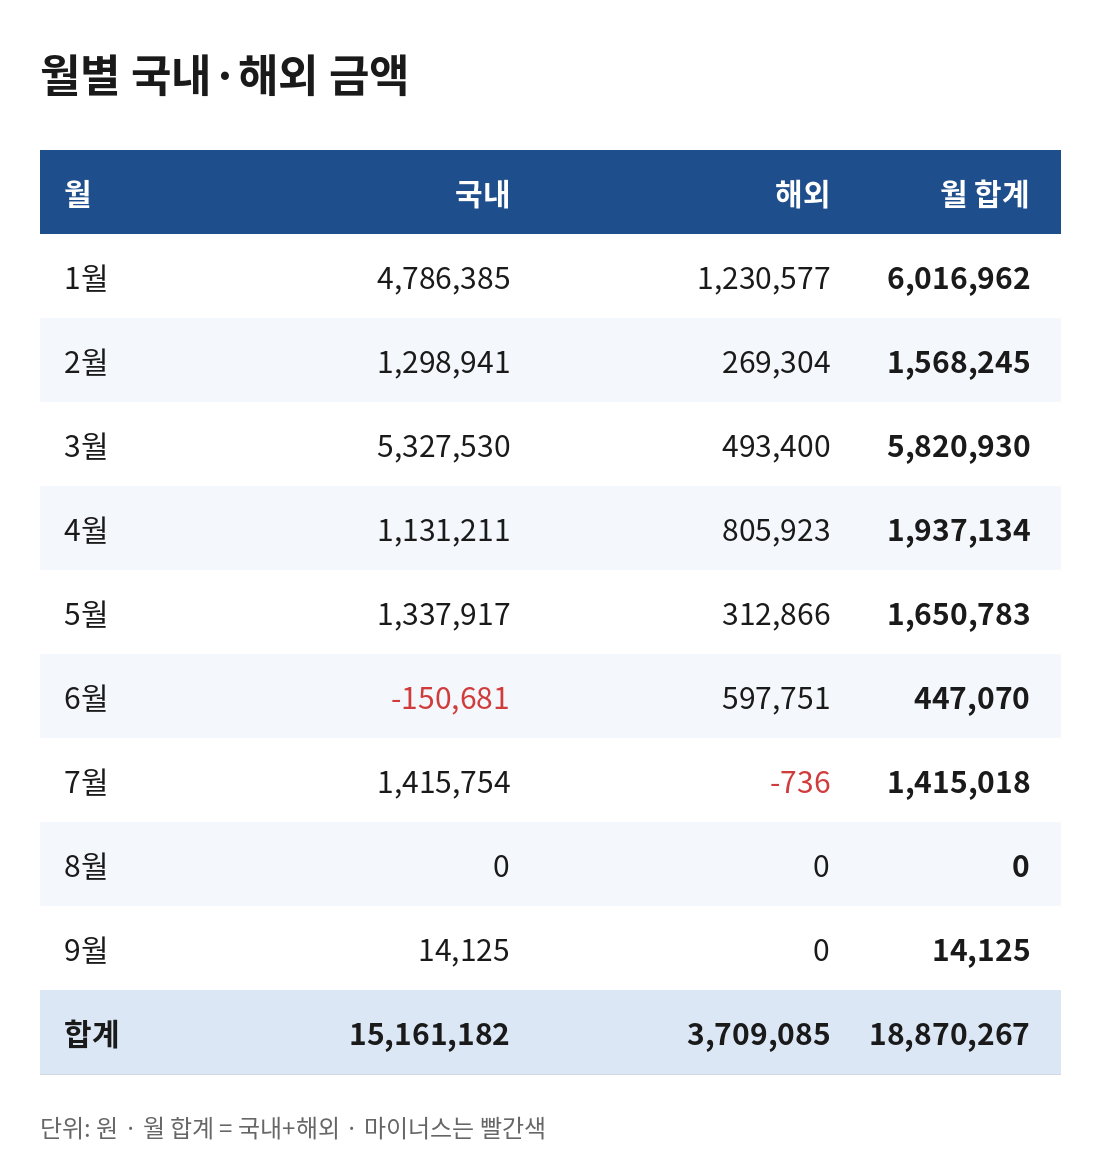Click the '3월' row label
The image size is (1100, 1164).
(x=85, y=445)
